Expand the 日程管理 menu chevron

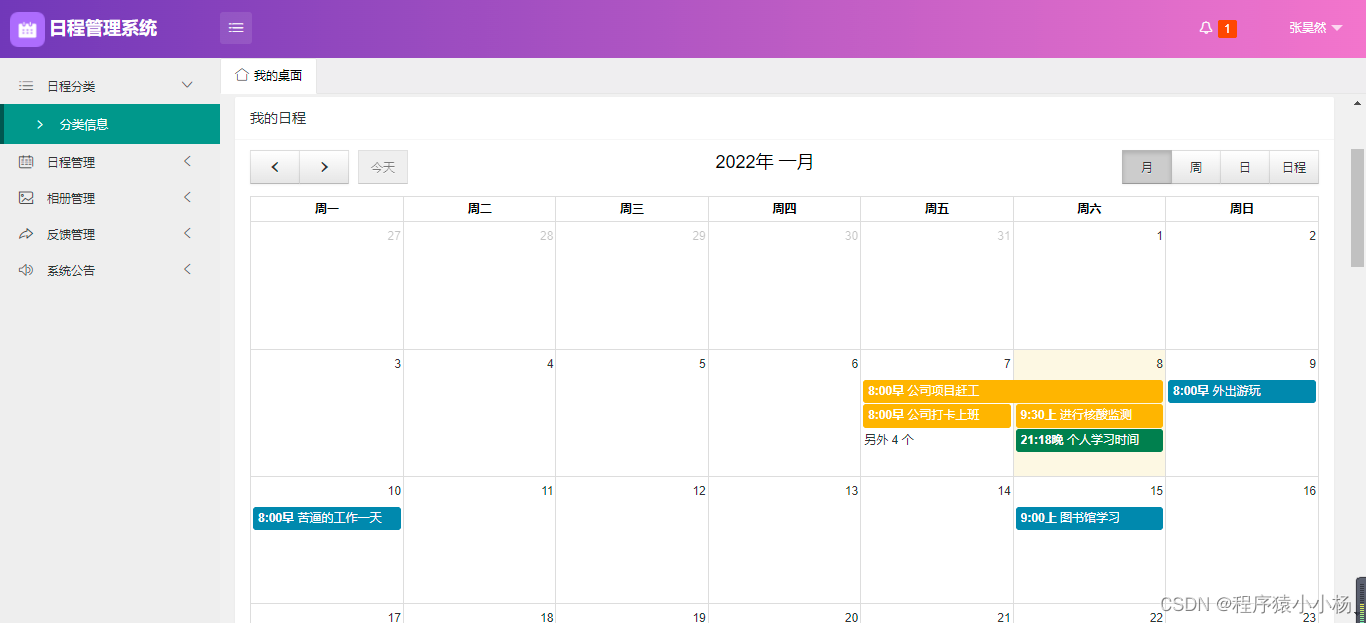(187, 161)
